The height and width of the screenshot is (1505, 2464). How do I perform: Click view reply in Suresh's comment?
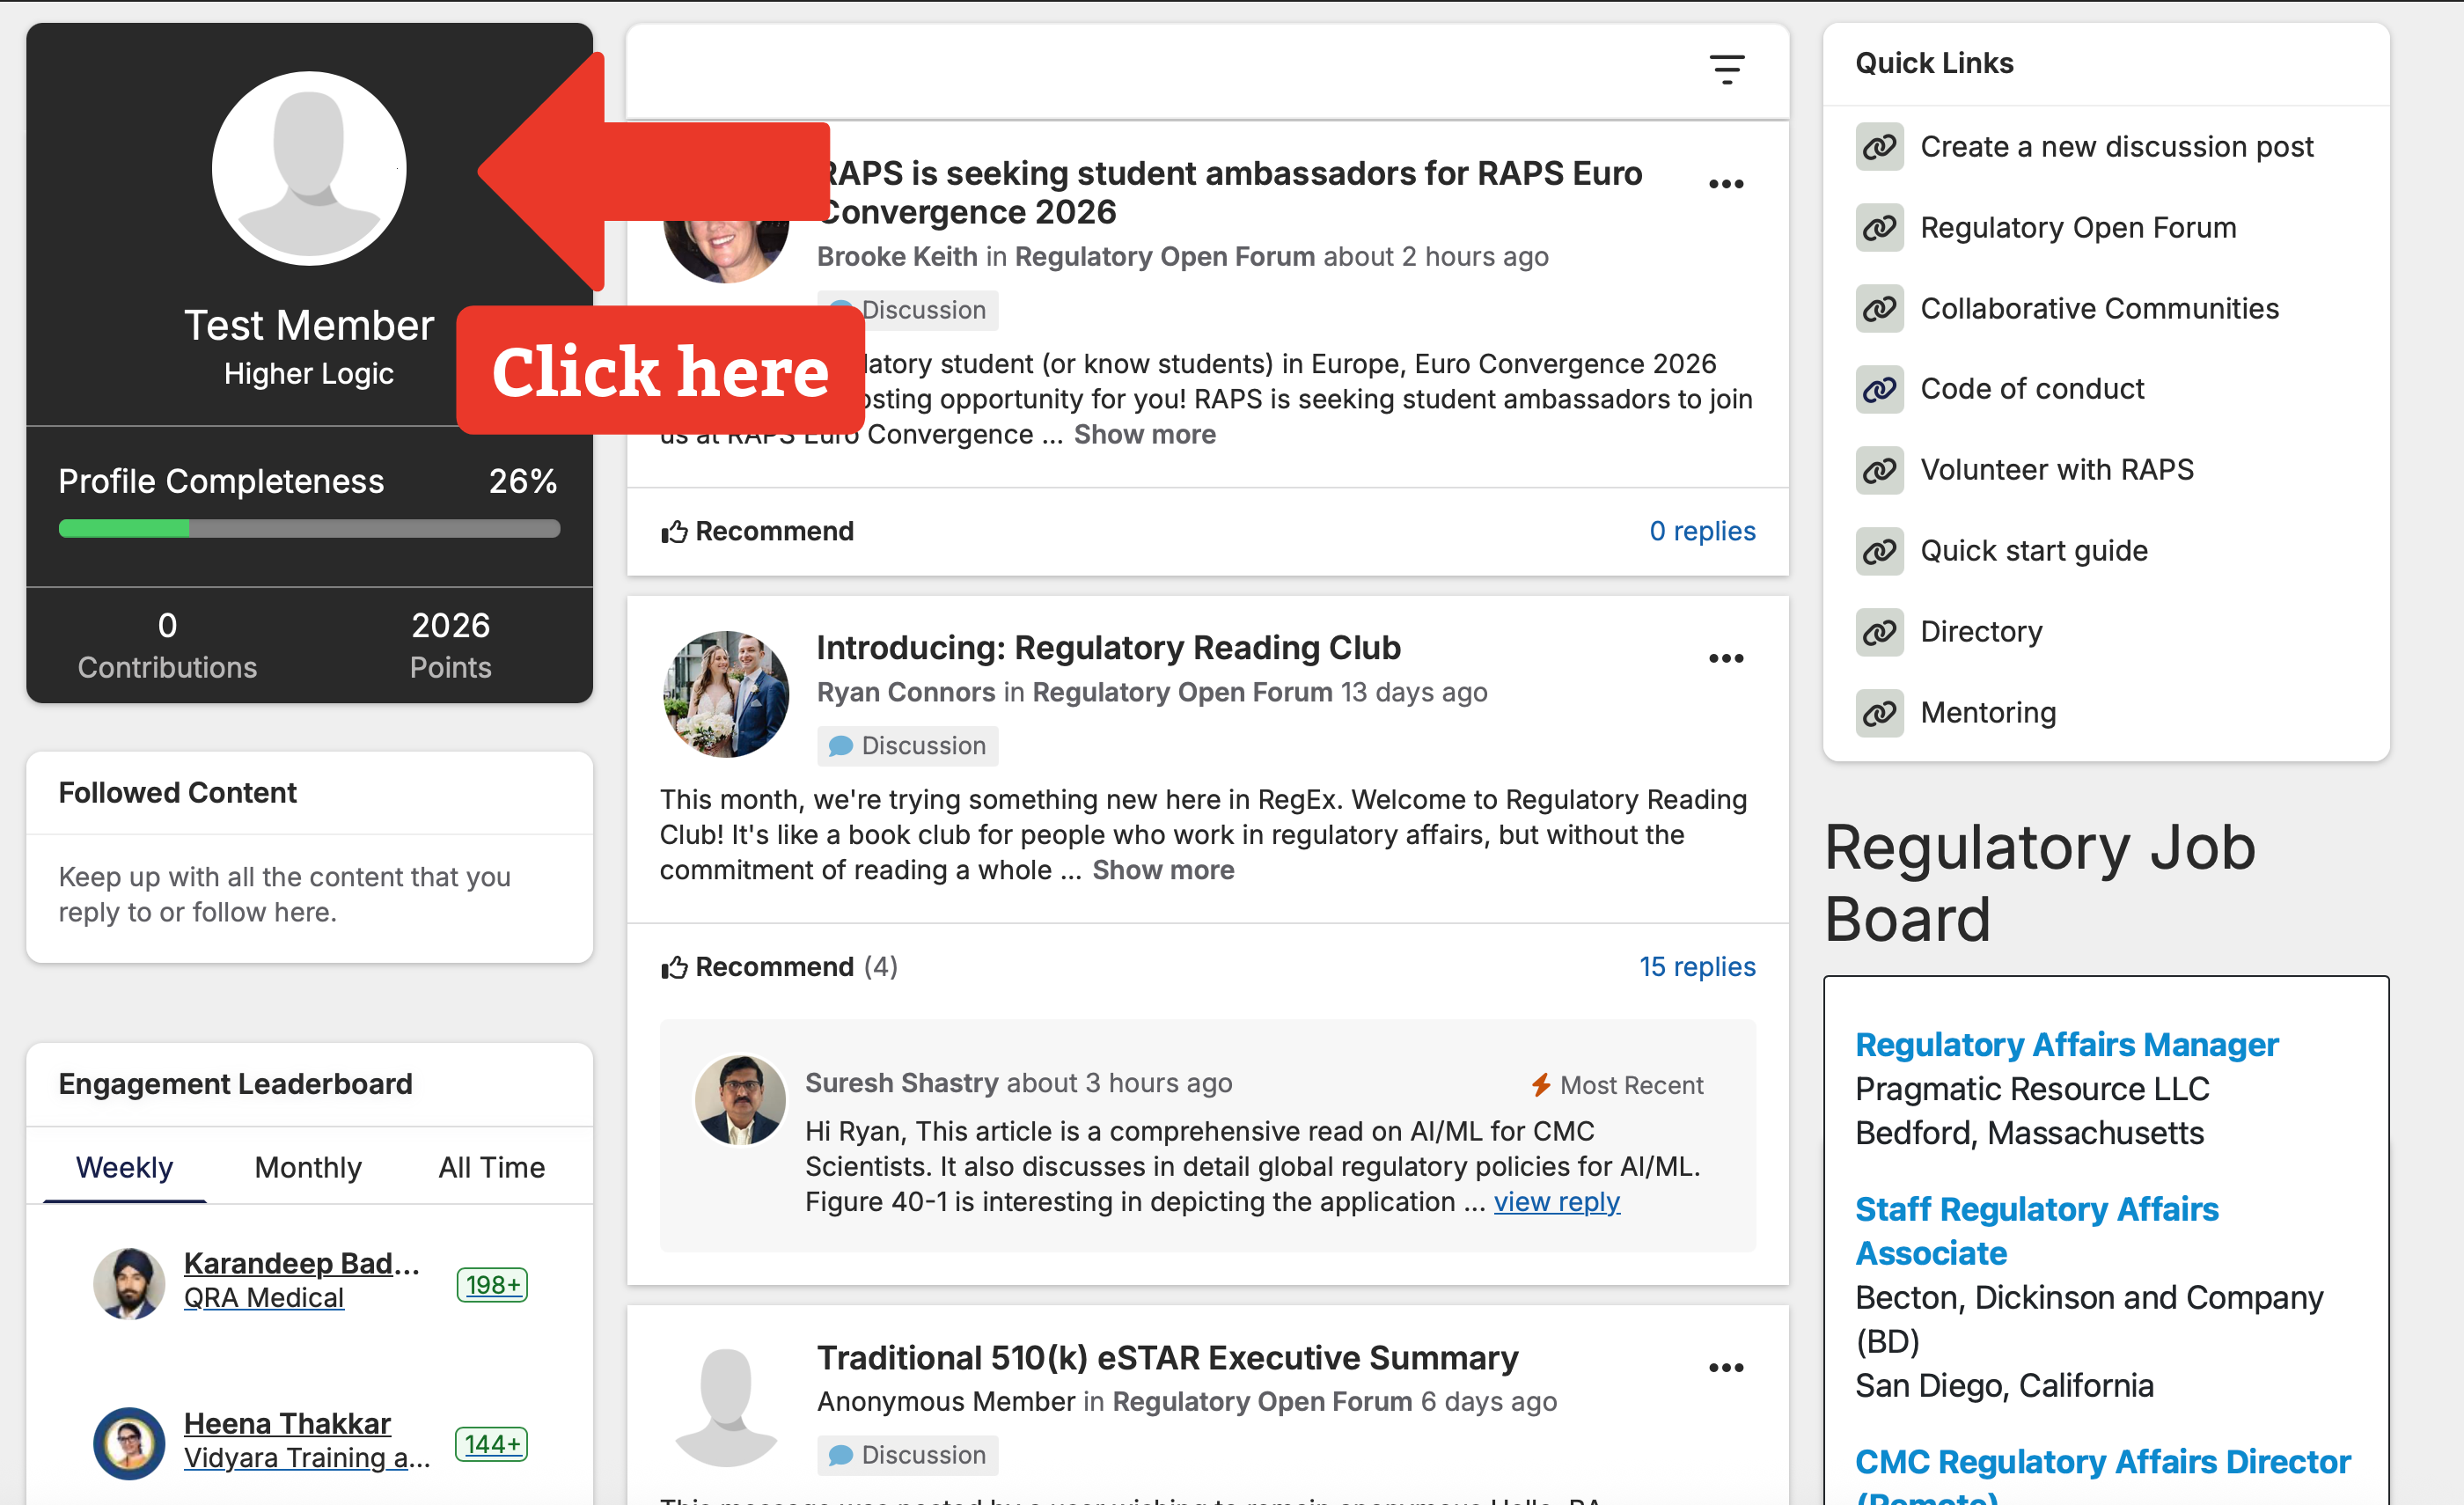1556,1201
